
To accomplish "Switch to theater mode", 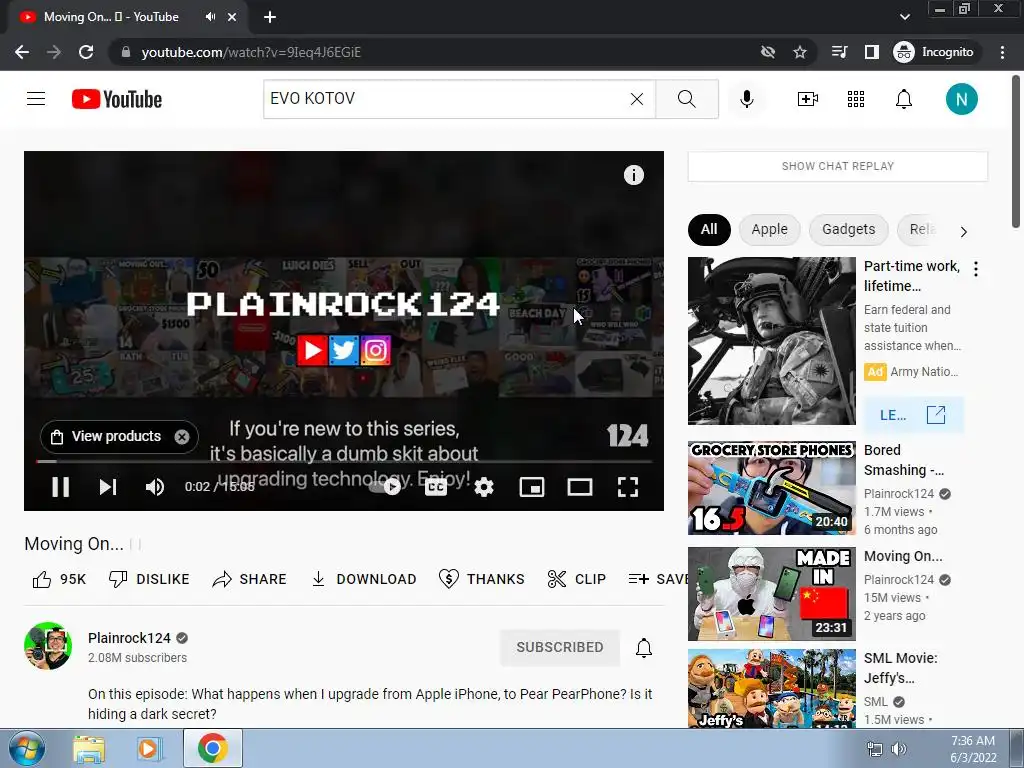I will (580, 487).
